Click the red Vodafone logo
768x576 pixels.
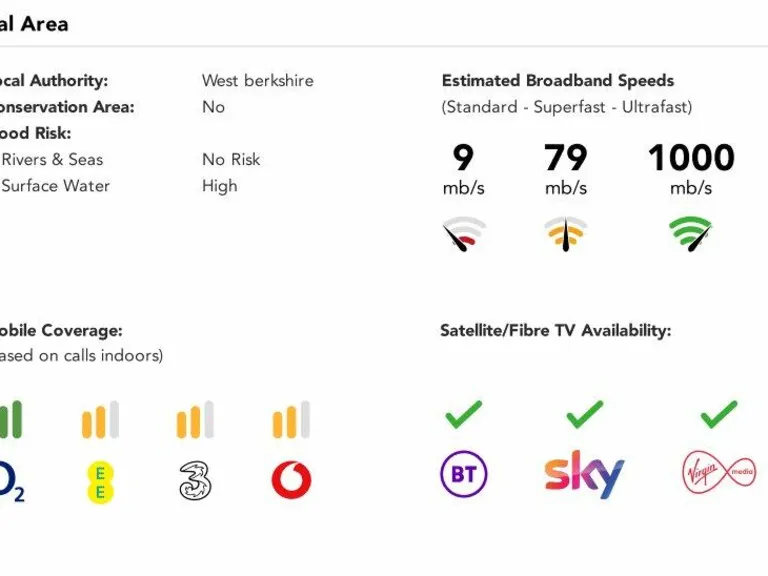[291, 481]
